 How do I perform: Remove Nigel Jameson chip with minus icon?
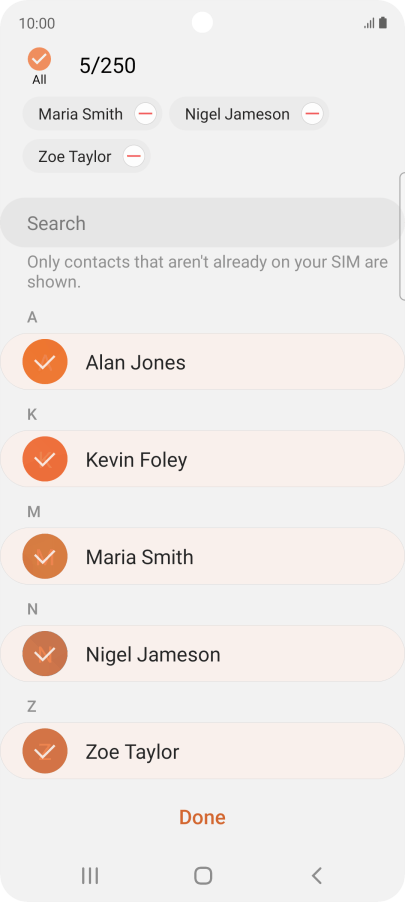312,114
